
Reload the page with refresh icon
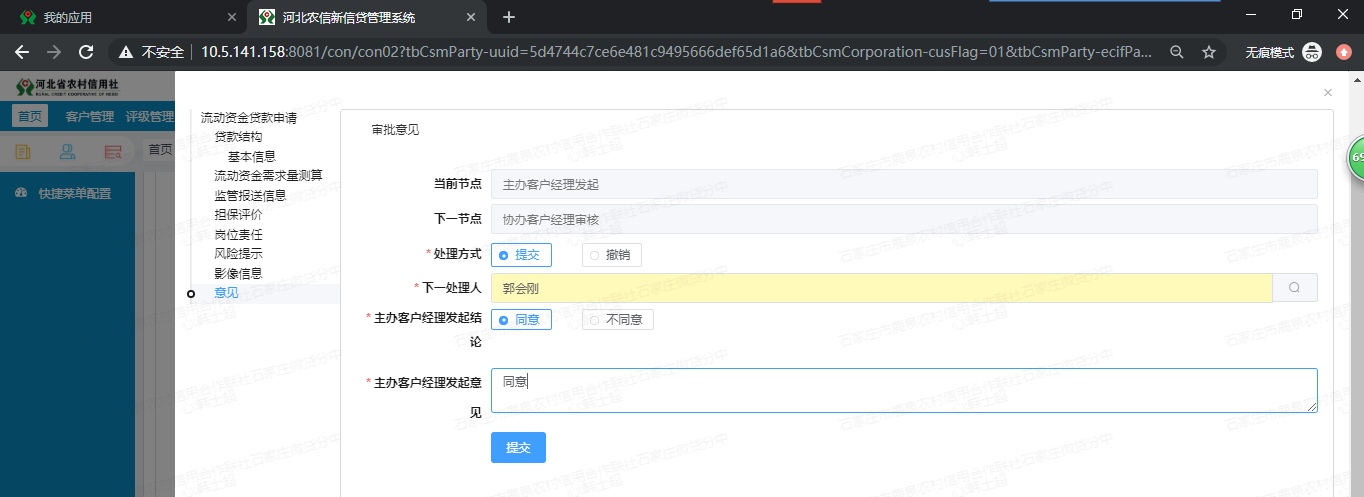pyautogui.click(x=87, y=52)
